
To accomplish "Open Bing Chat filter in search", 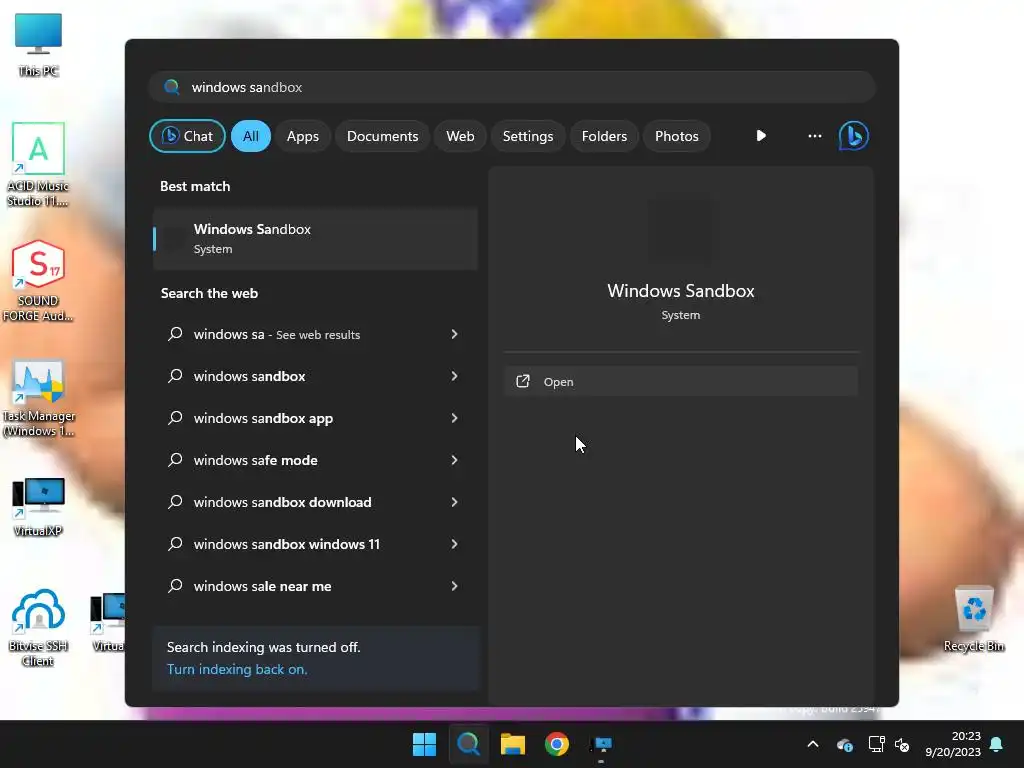I will pyautogui.click(x=187, y=136).
